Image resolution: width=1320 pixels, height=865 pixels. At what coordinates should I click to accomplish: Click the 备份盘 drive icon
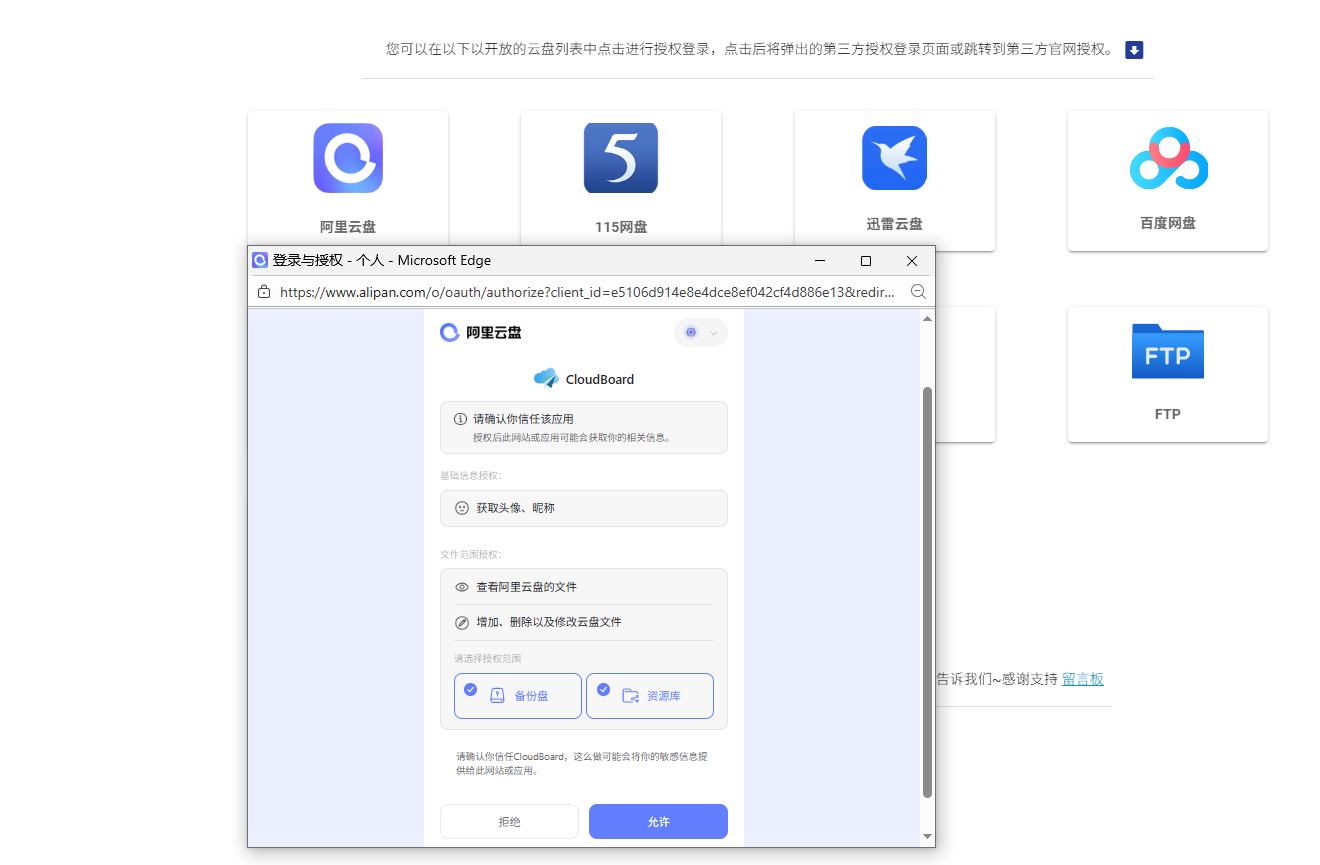coord(499,695)
